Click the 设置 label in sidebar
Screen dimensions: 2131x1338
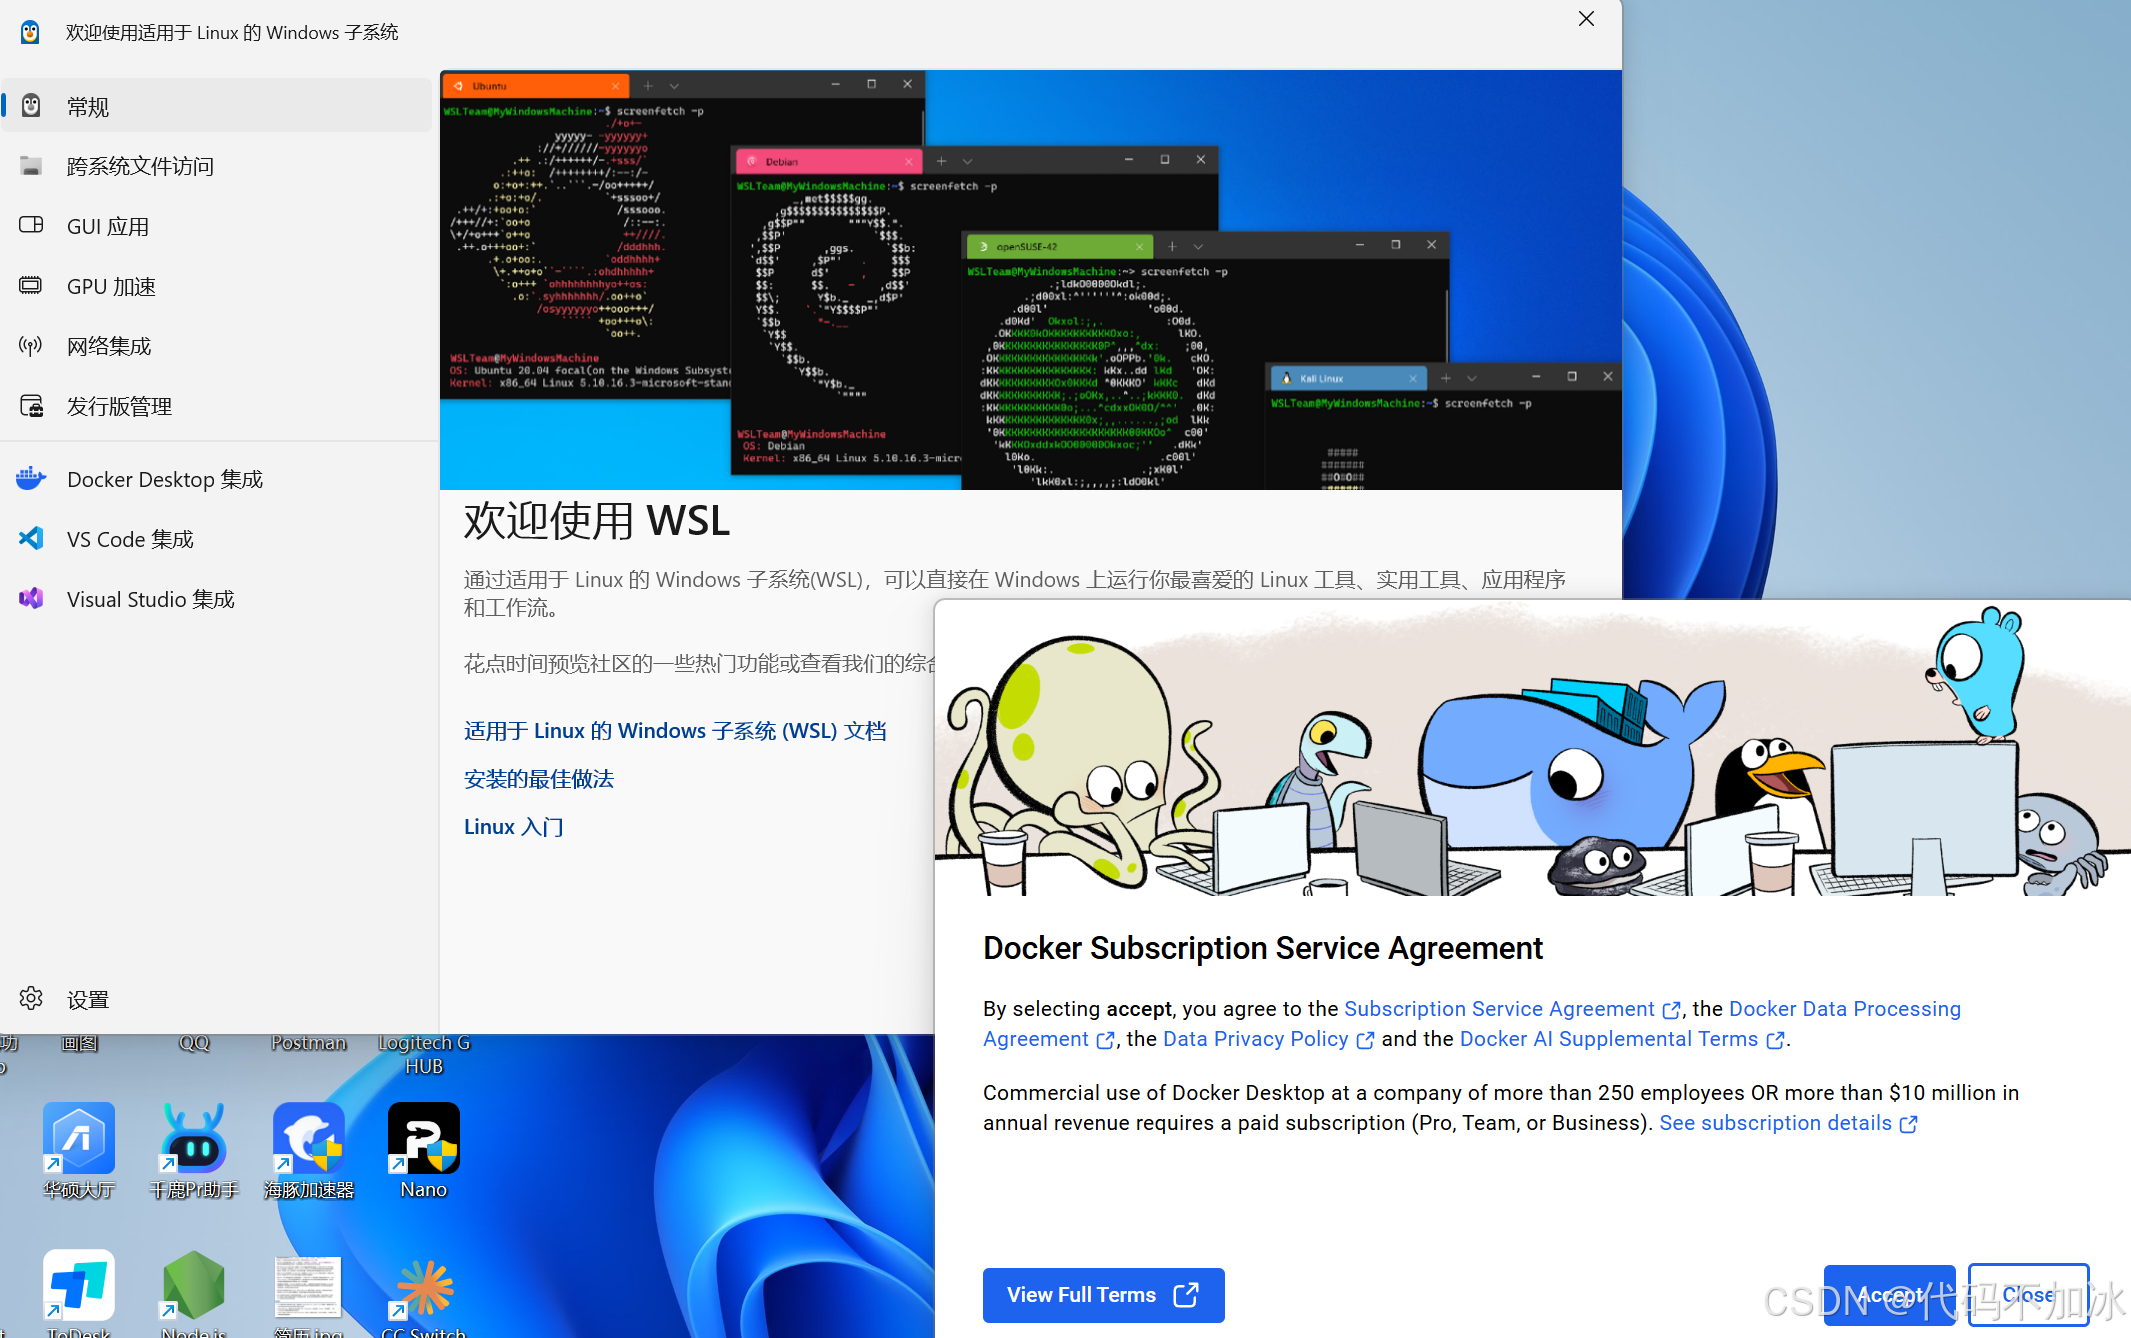click(88, 999)
